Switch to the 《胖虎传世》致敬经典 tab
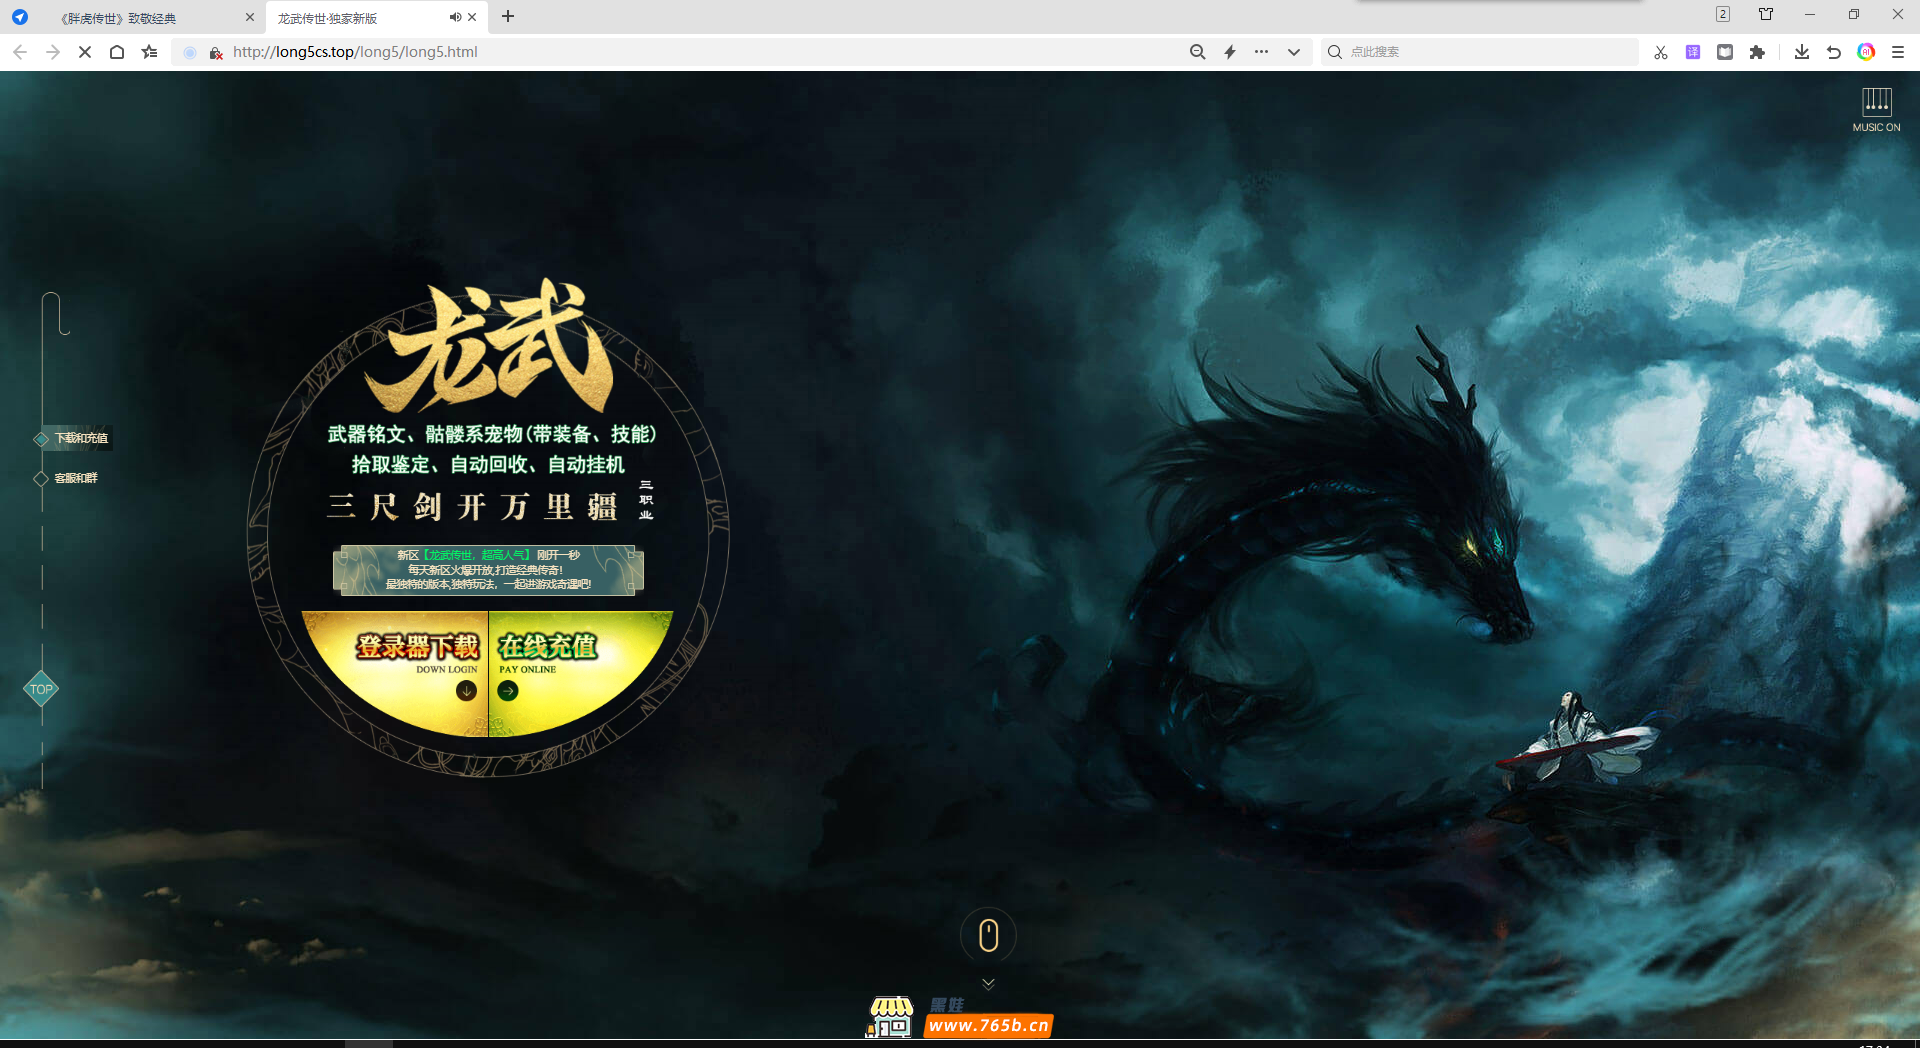This screenshot has width=1920, height=1048. 140,18
